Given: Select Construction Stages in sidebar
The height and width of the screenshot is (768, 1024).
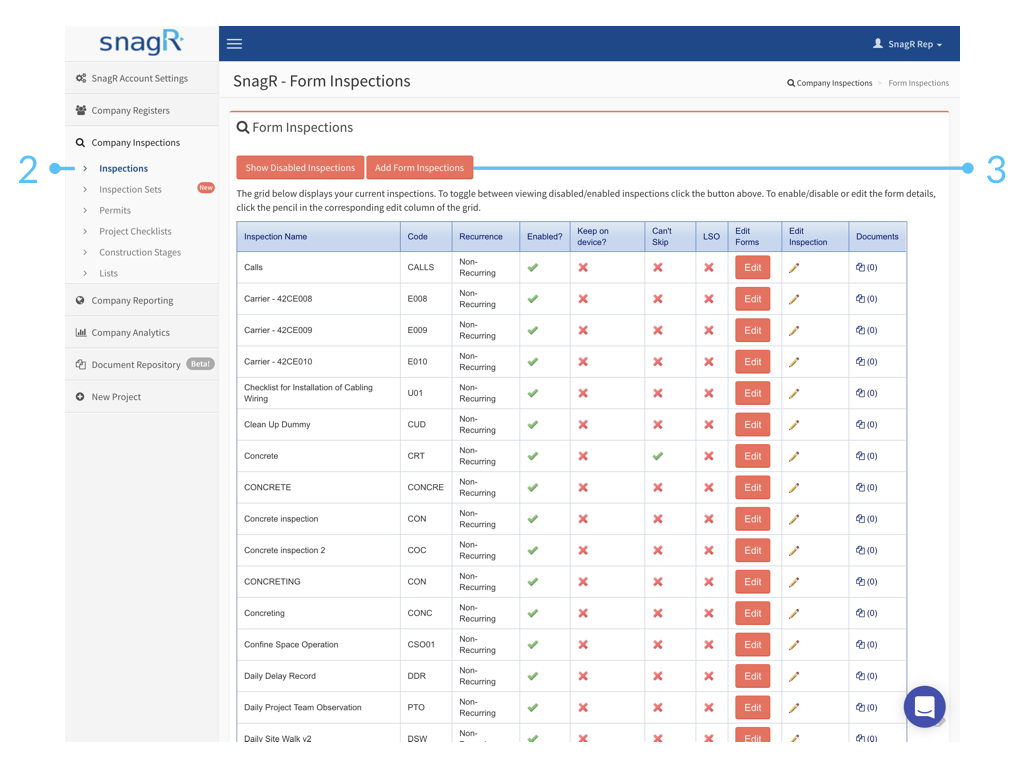Looking at the screenshot, I should pyautogui.click(x=140, y=252).
